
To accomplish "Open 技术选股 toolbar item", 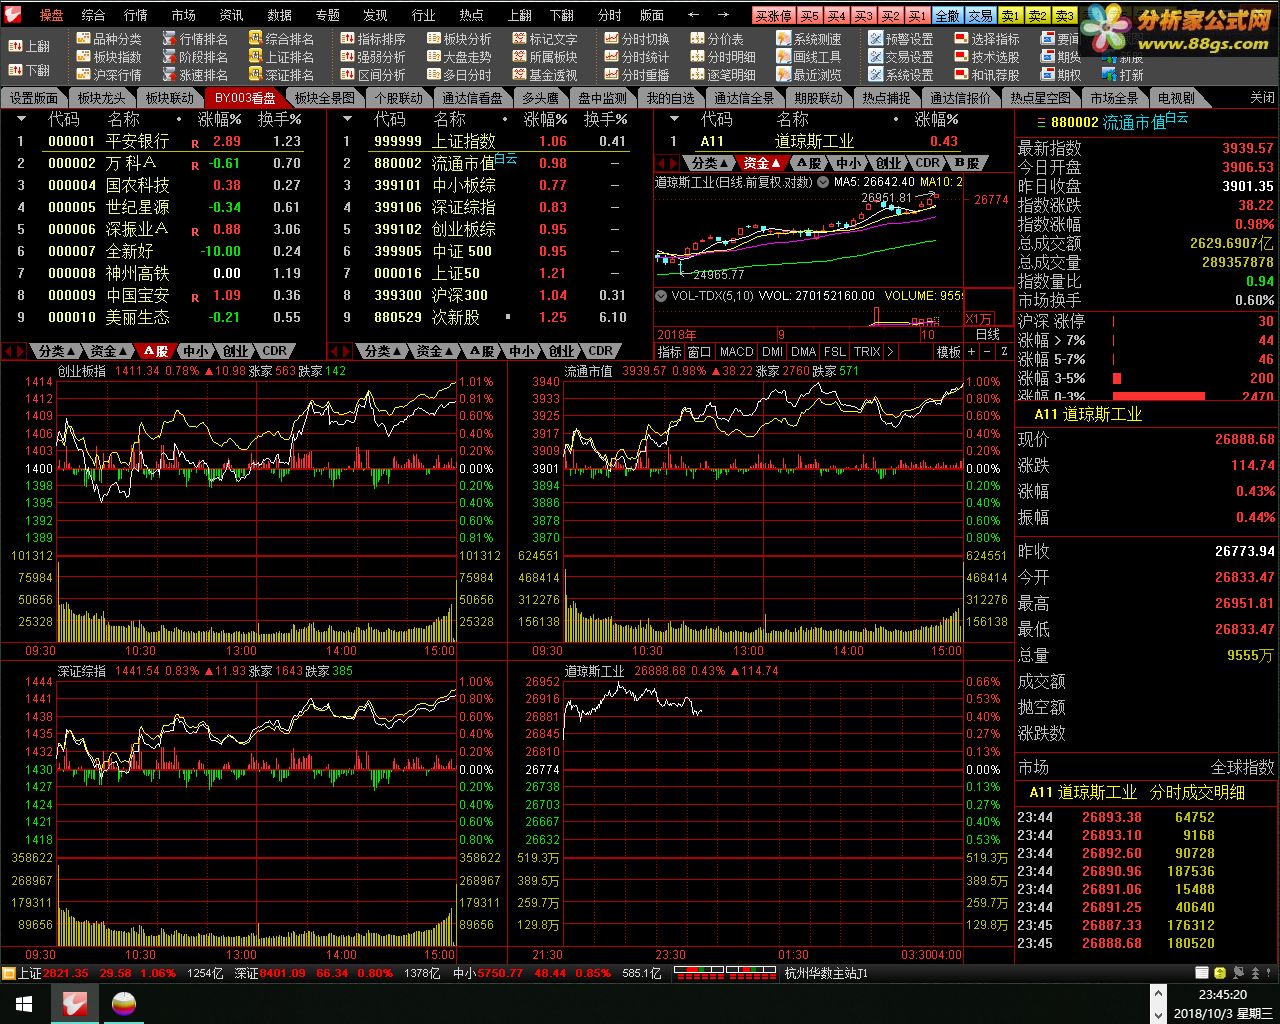I will 987,57.
